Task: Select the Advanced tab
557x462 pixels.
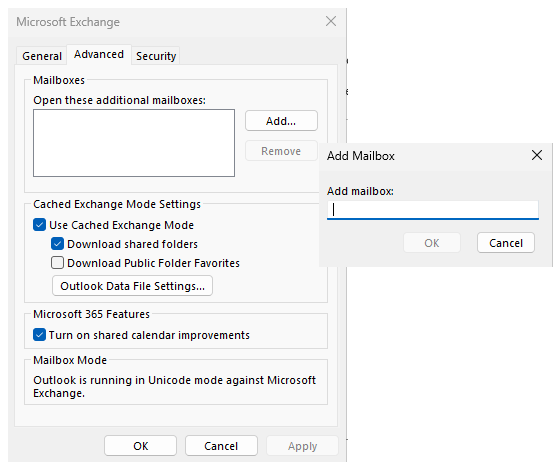Action: coord(99,54)
